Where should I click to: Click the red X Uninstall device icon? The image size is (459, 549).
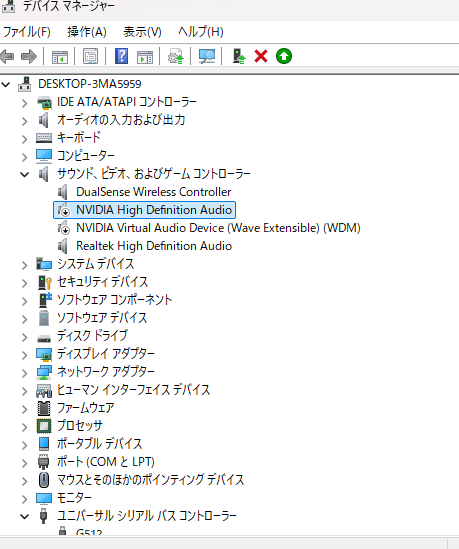point(261,56)
